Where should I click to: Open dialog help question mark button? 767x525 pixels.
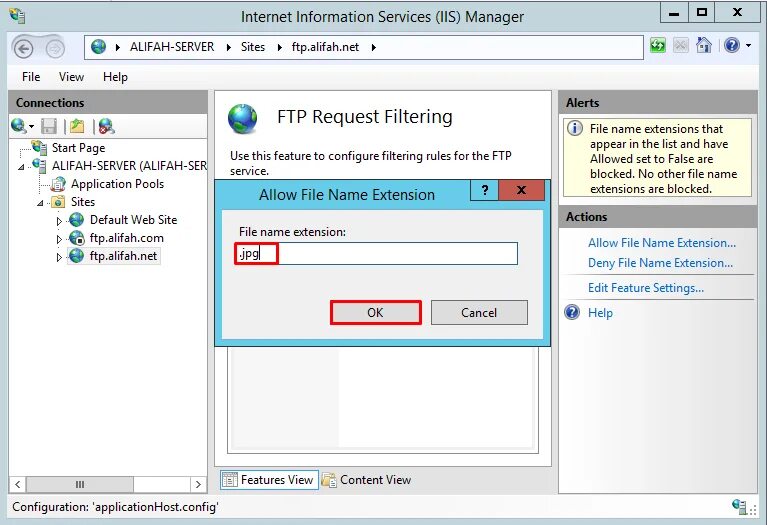click(x=484, y=190)
